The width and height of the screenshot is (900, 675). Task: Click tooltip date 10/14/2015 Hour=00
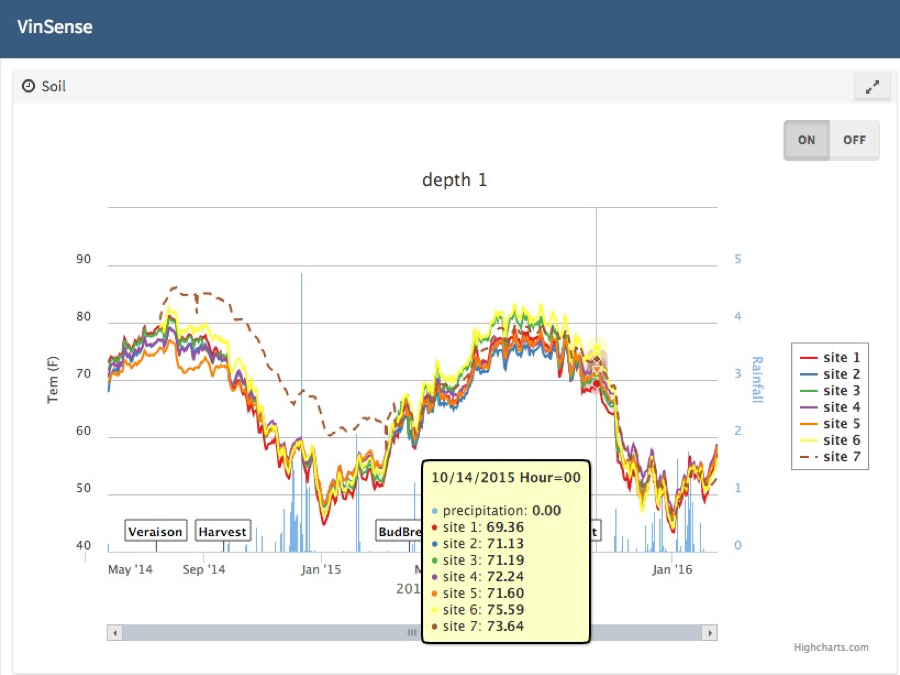click(x=506, y=478)
